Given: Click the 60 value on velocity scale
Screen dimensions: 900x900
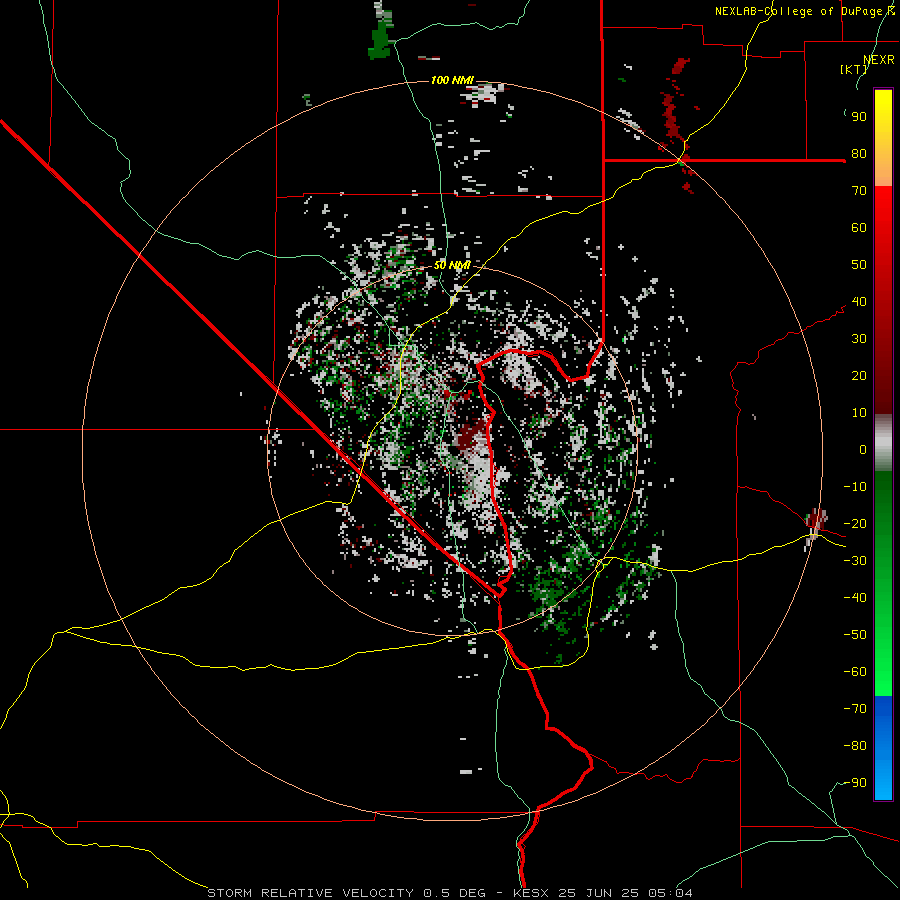Looking at the screenshot, I should 859,228.
